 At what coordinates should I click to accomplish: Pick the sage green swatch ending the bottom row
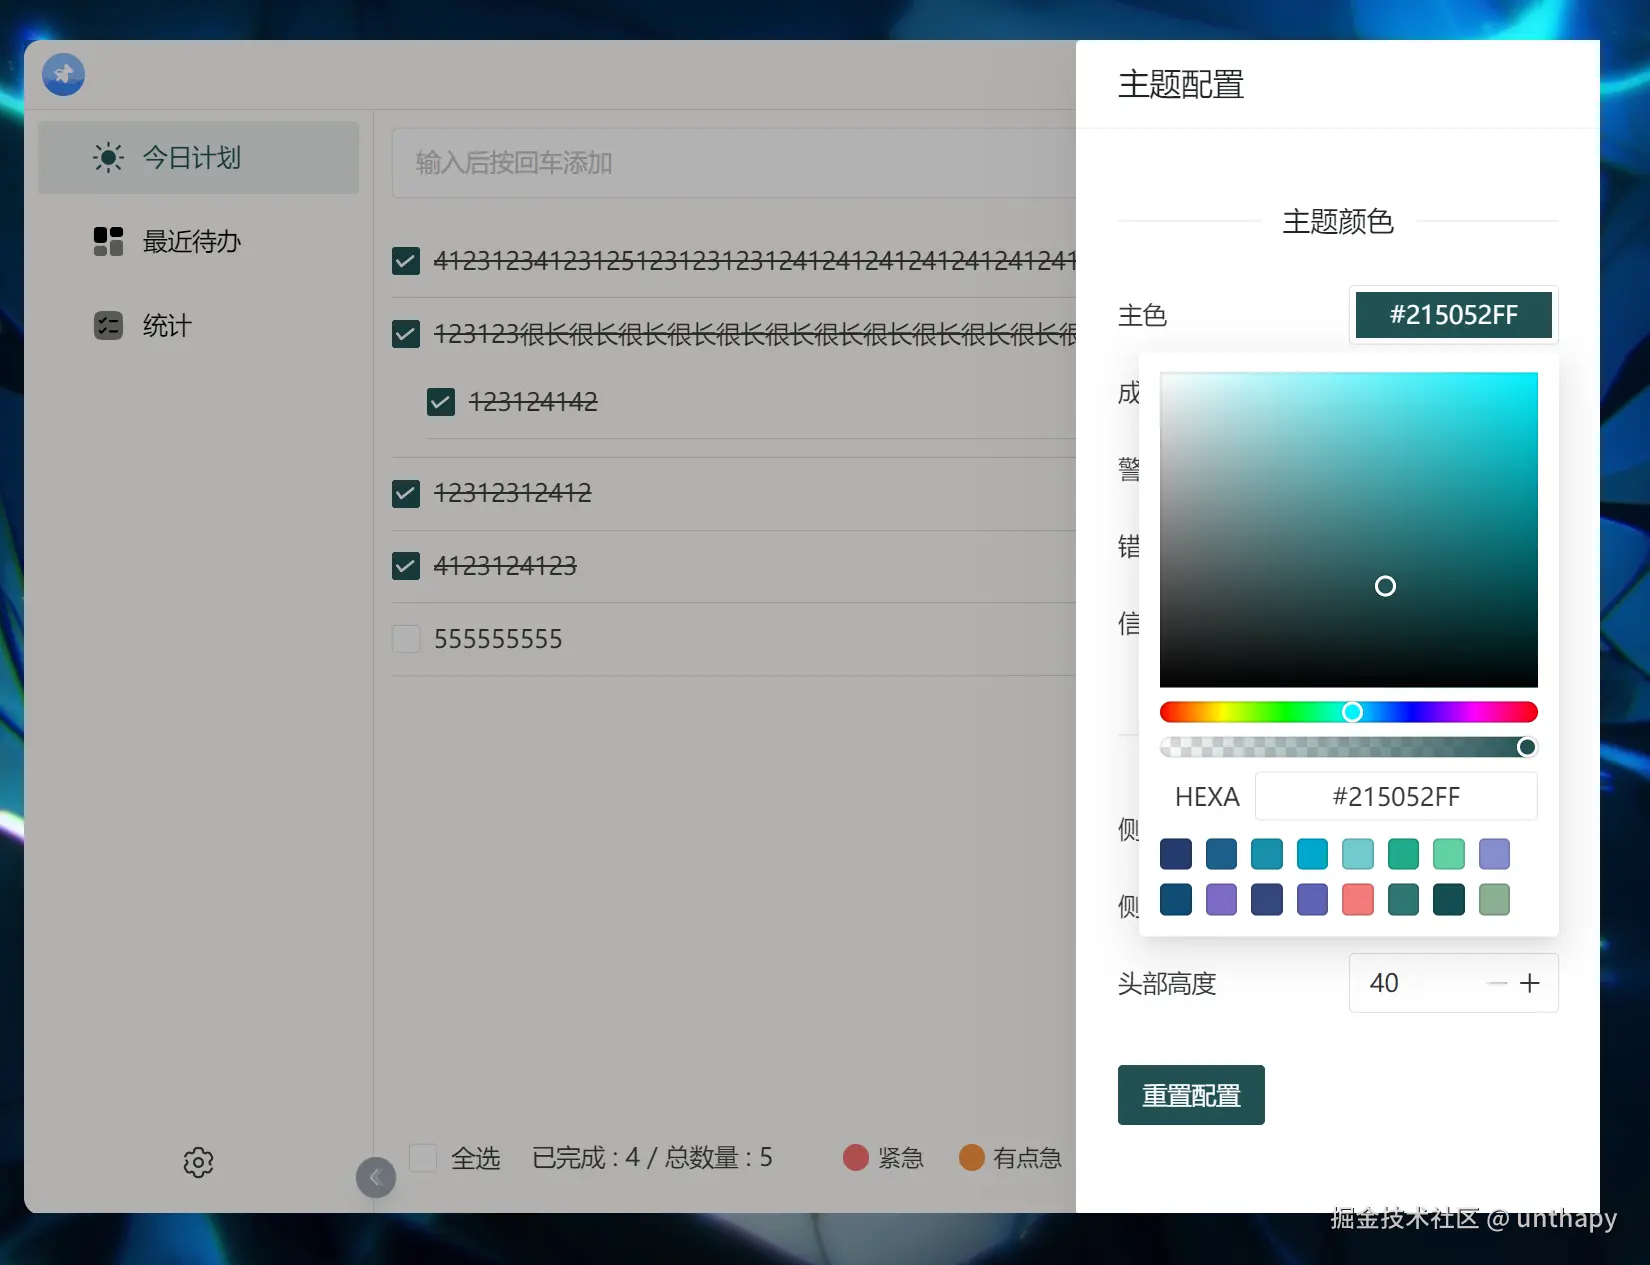point(1494,899)
